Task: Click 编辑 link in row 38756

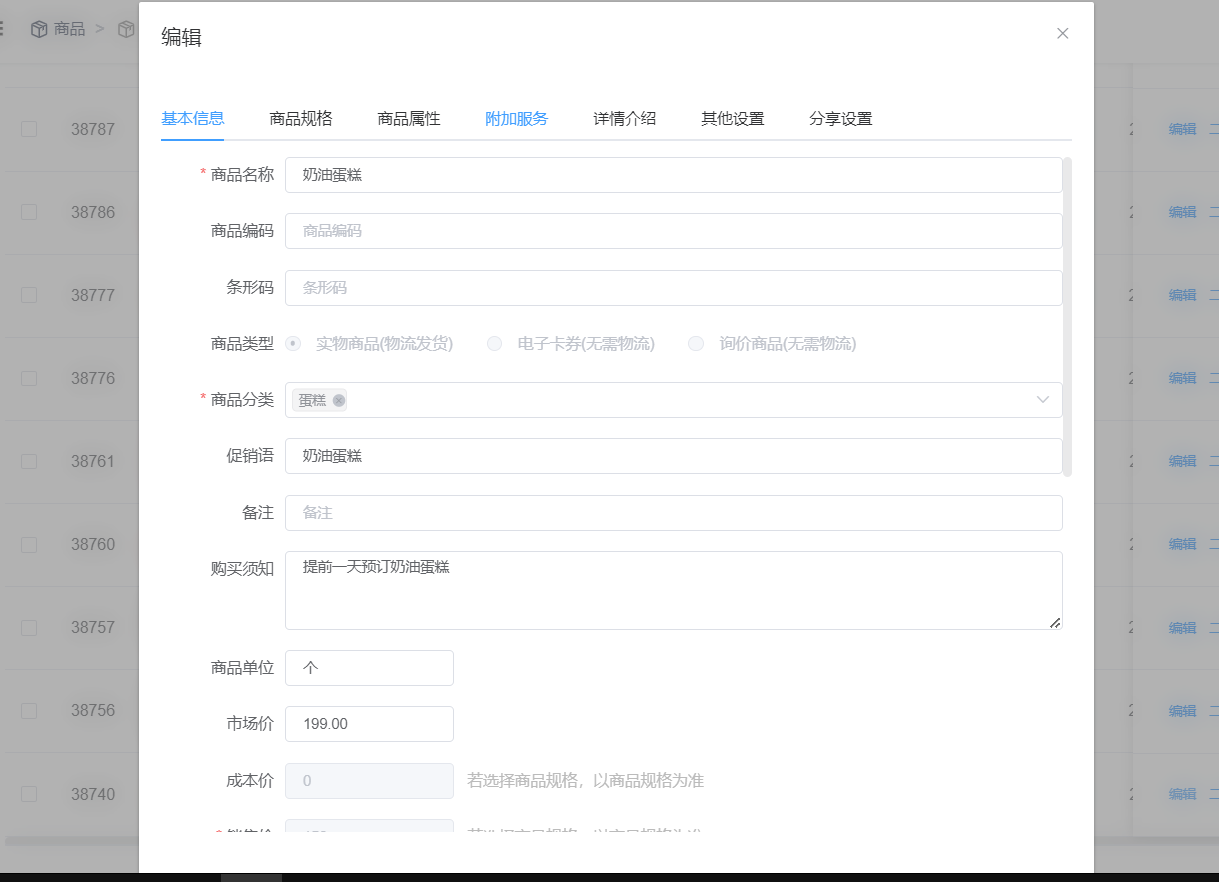Action: 1183,710
